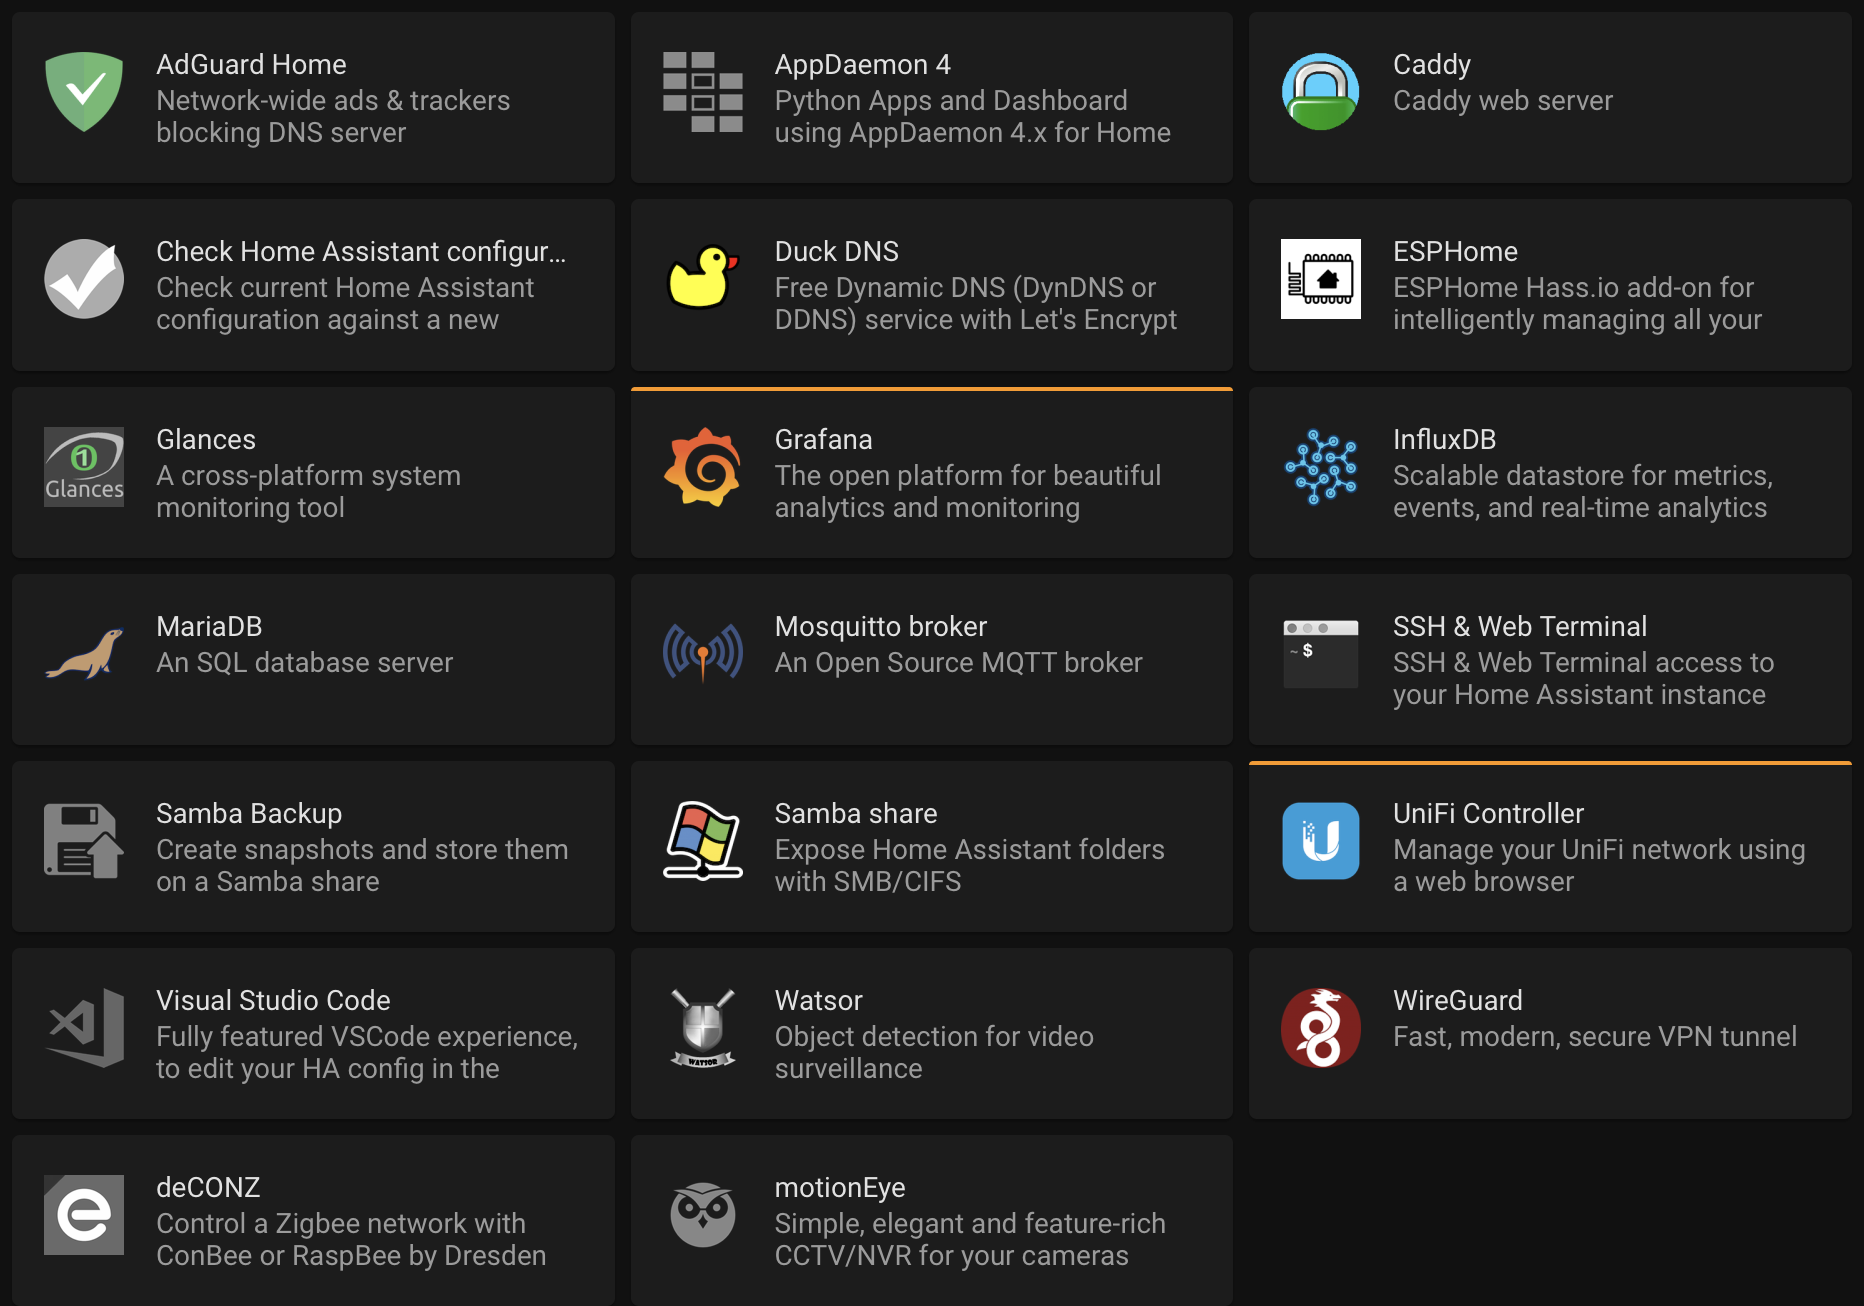Select the UniFi Controller title
Image resolution: width=1864 pixels, height=1306 pixels.
click(1488, 814)
